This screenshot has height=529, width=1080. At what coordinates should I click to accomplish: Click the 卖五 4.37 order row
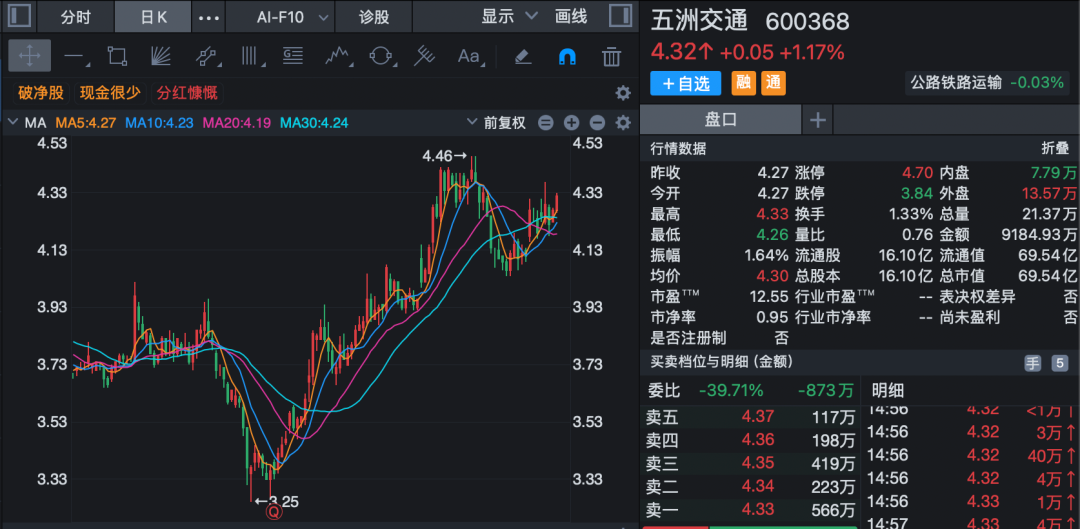[x=750, y=416]
